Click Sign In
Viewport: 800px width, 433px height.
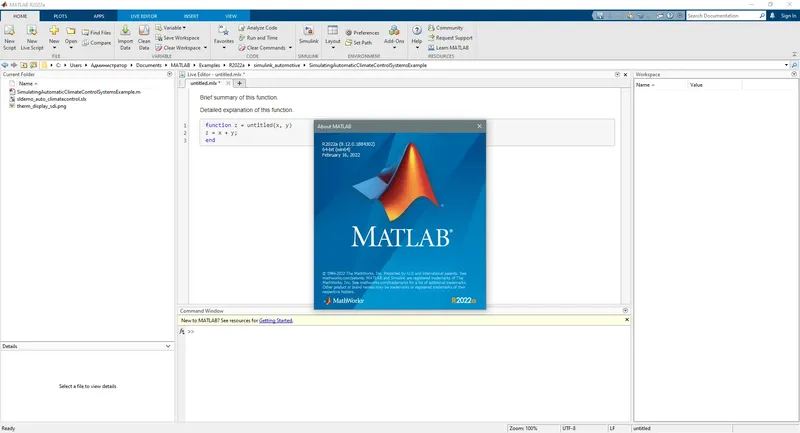788,16
